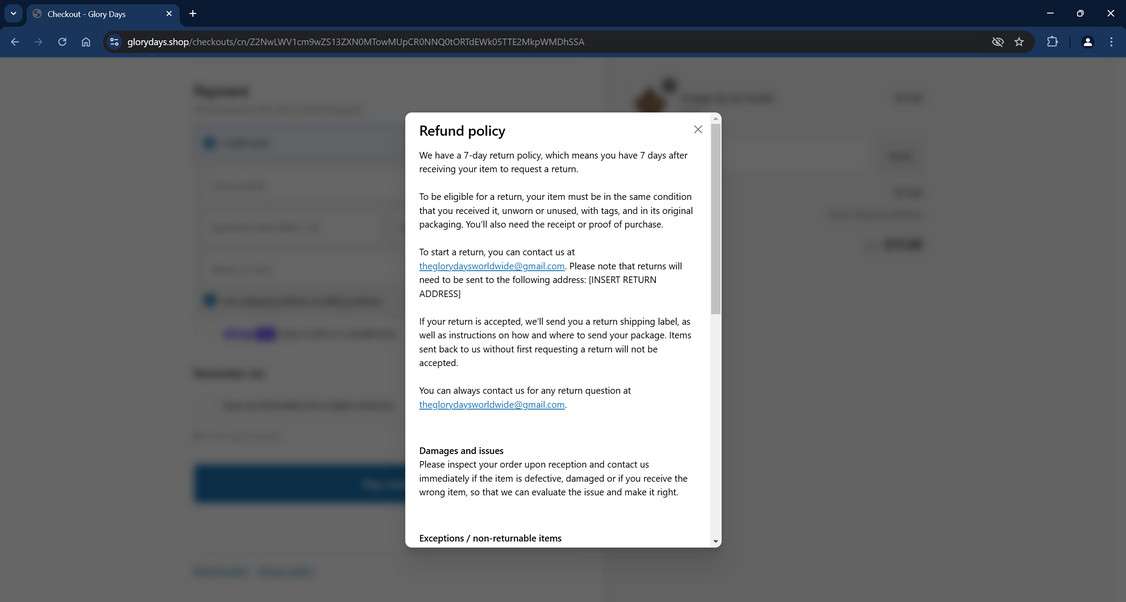Open the Extensions puzzle icon

[x=1052, y=42]
